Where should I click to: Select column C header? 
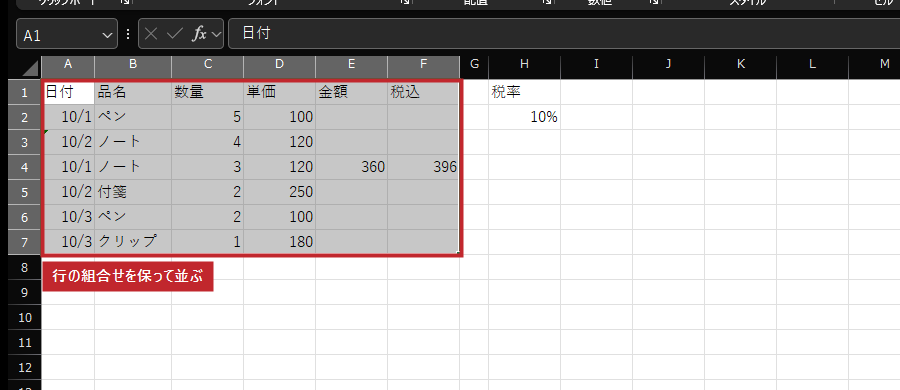pos(208,65)
